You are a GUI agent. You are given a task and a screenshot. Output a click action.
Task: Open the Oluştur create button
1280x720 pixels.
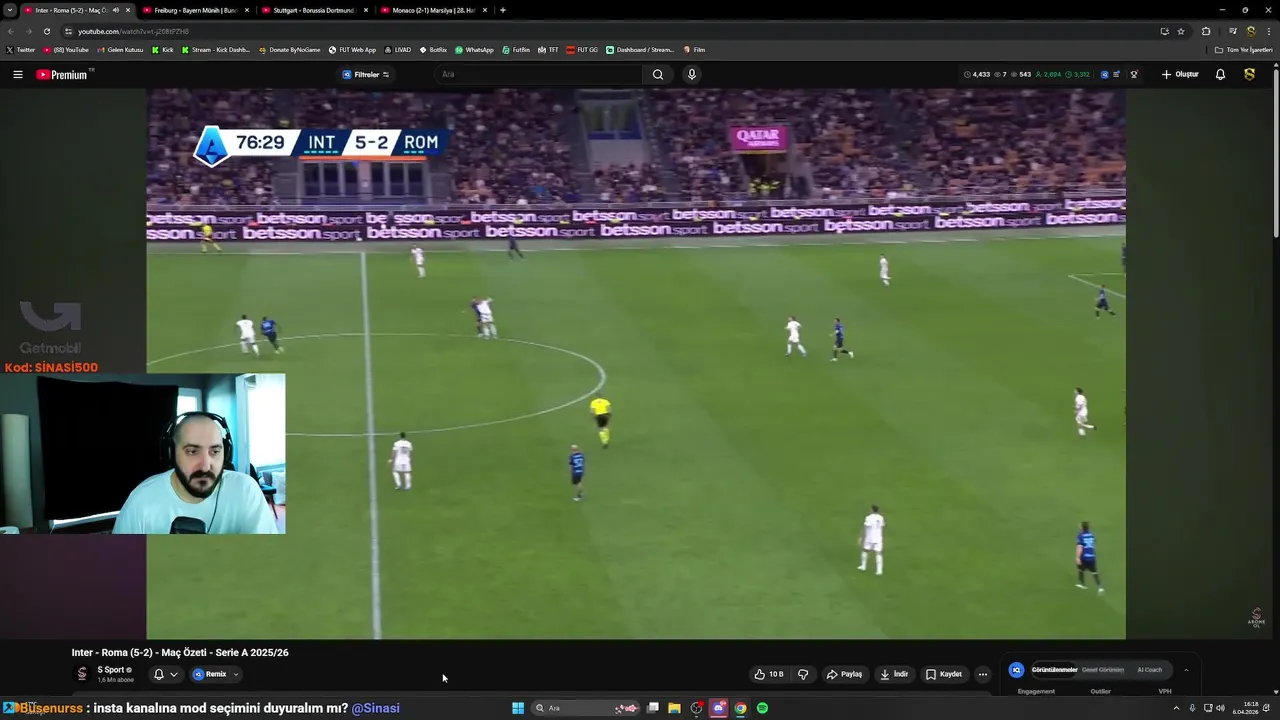coord(1180,74)
